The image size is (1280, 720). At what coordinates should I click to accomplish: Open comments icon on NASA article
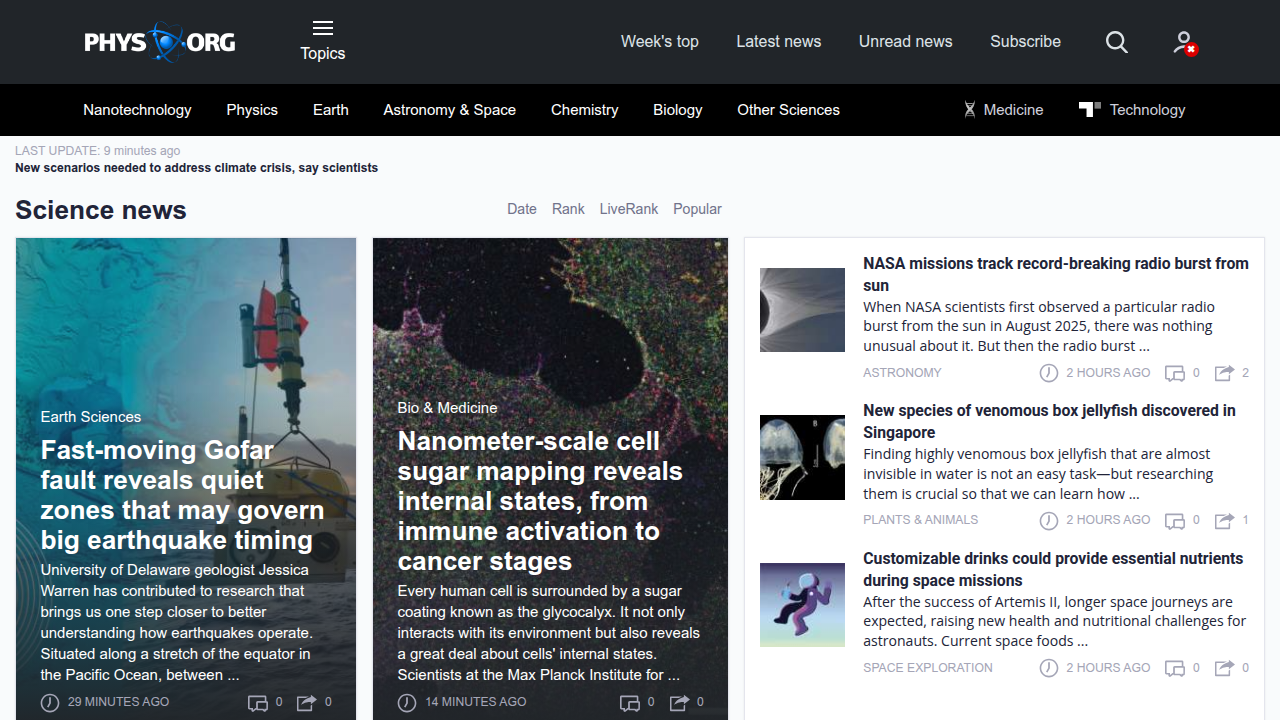(x=1175, y=373)
